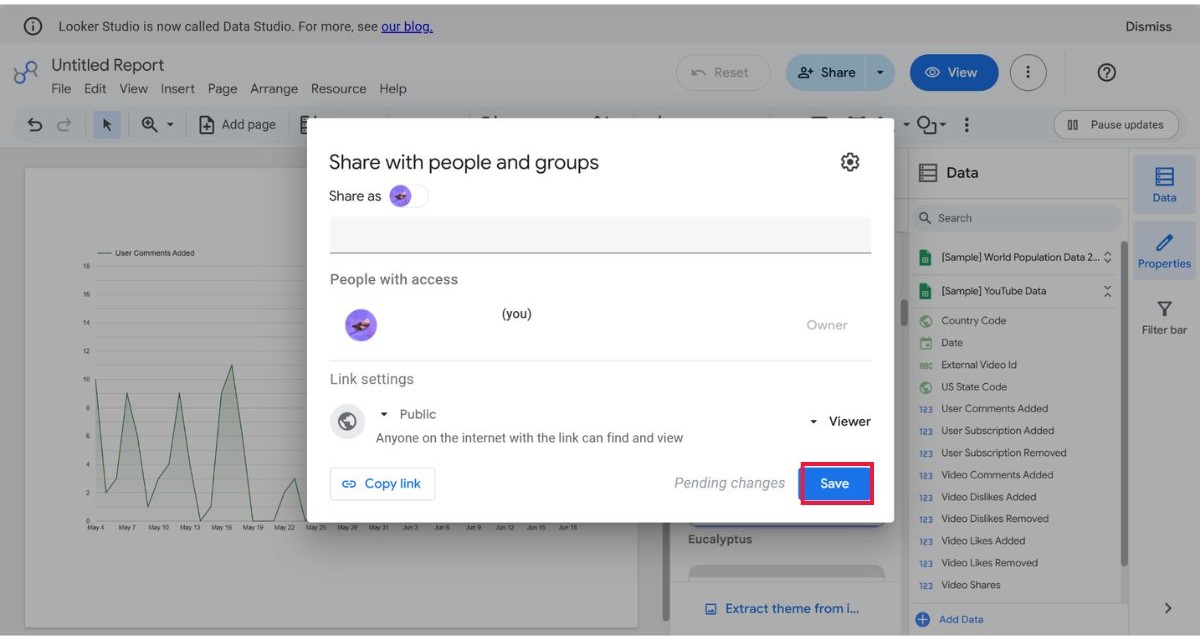Viewport: 1200px width, 642px height.
Task: Collapse the YouTube Data source fields
Action: pyautogui.click(x=1107, y=291)
